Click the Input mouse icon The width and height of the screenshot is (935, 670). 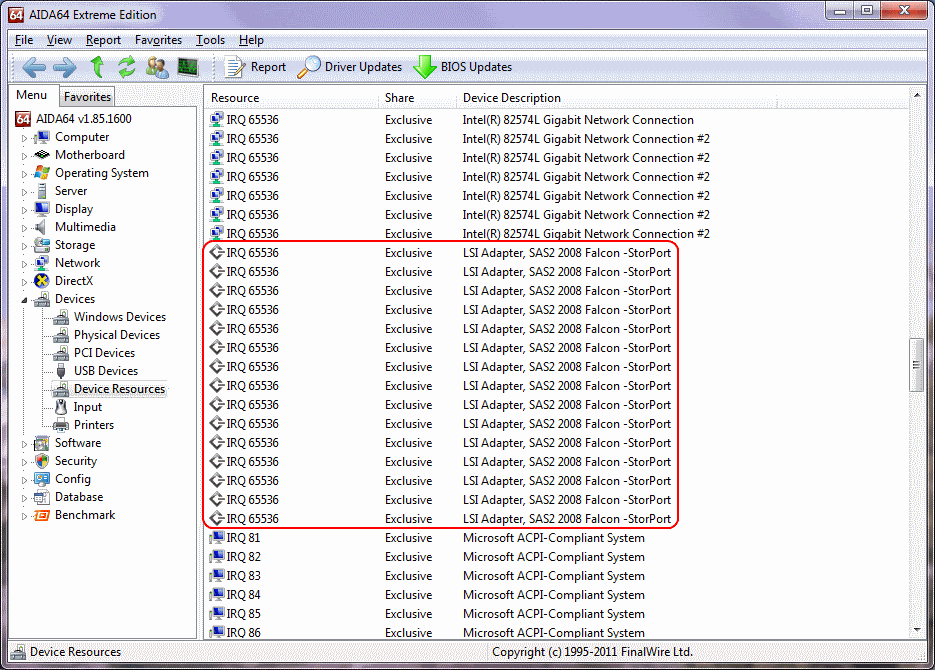pyautogui.click(x=61, y=407)
